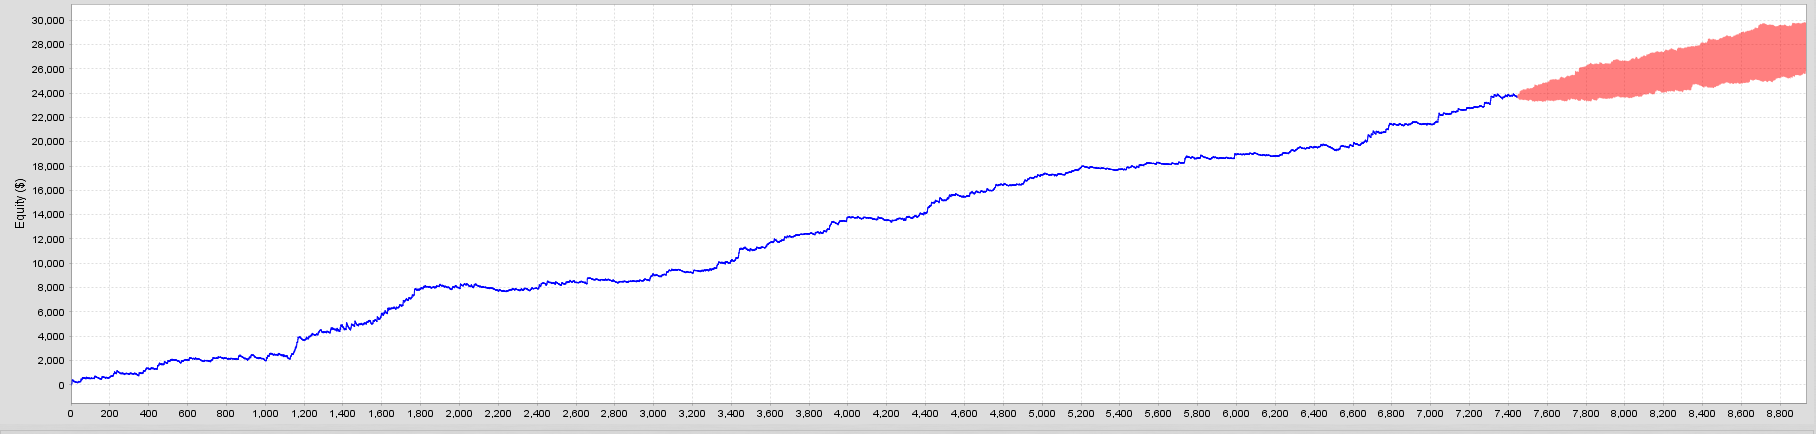This screenshot has height=434, width=1816.
Task: Select the 22,000 equity axis label
Action: pyautogui.click(x=48, y=117)
